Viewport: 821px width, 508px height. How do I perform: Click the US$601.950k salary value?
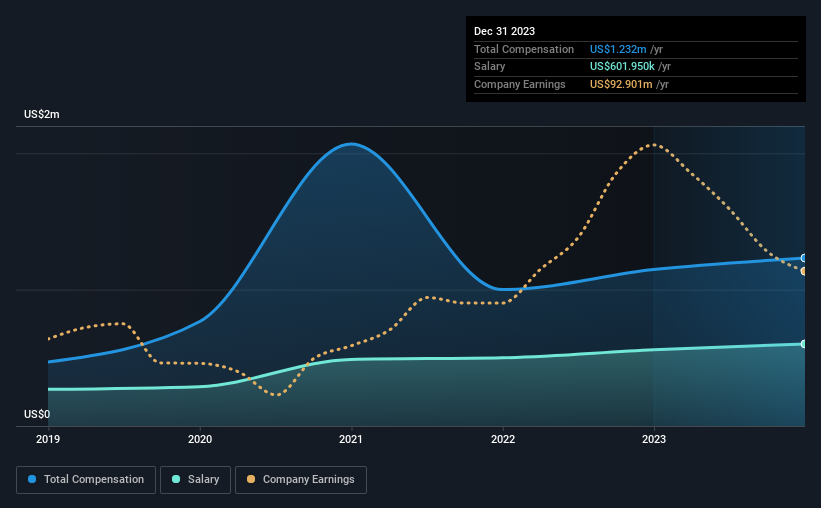[x=622, y=67]
